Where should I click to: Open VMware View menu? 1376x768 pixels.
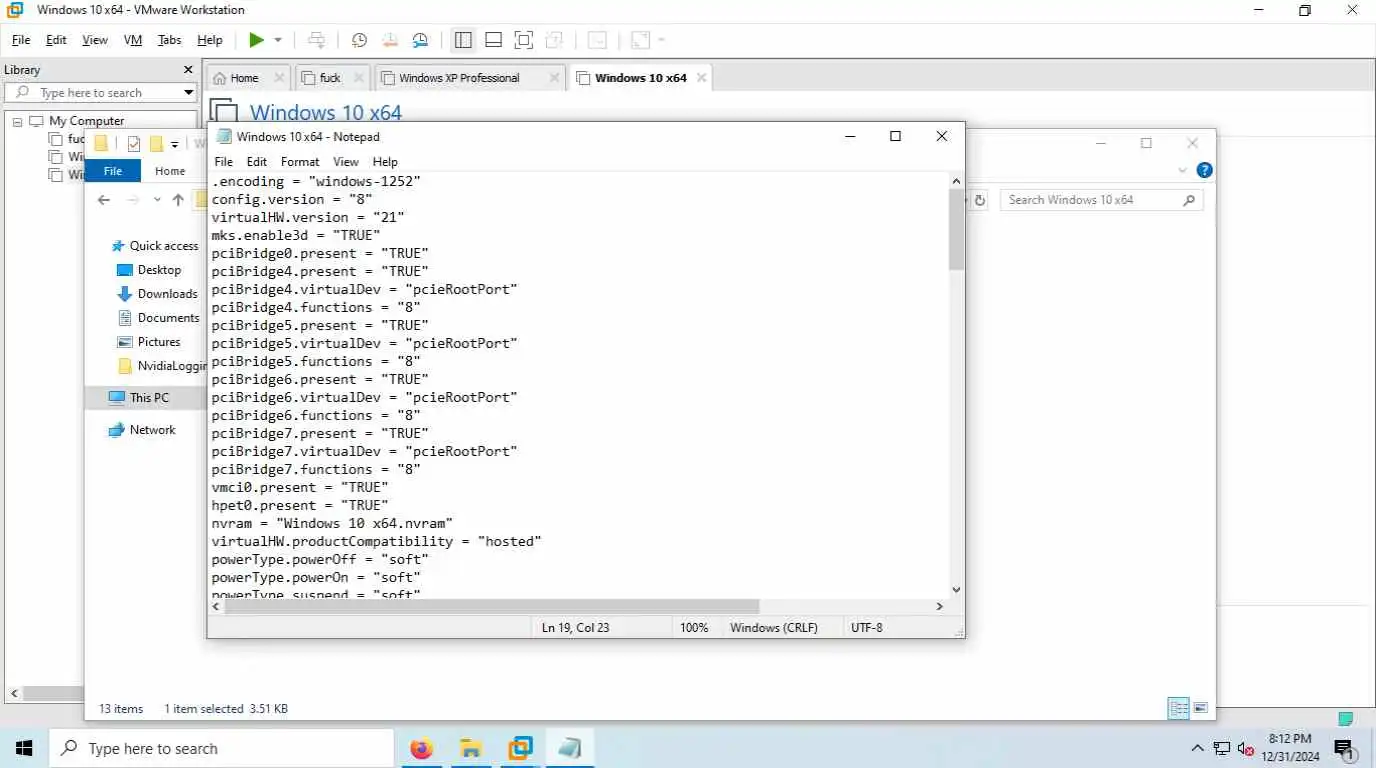(x=95, y=40)
